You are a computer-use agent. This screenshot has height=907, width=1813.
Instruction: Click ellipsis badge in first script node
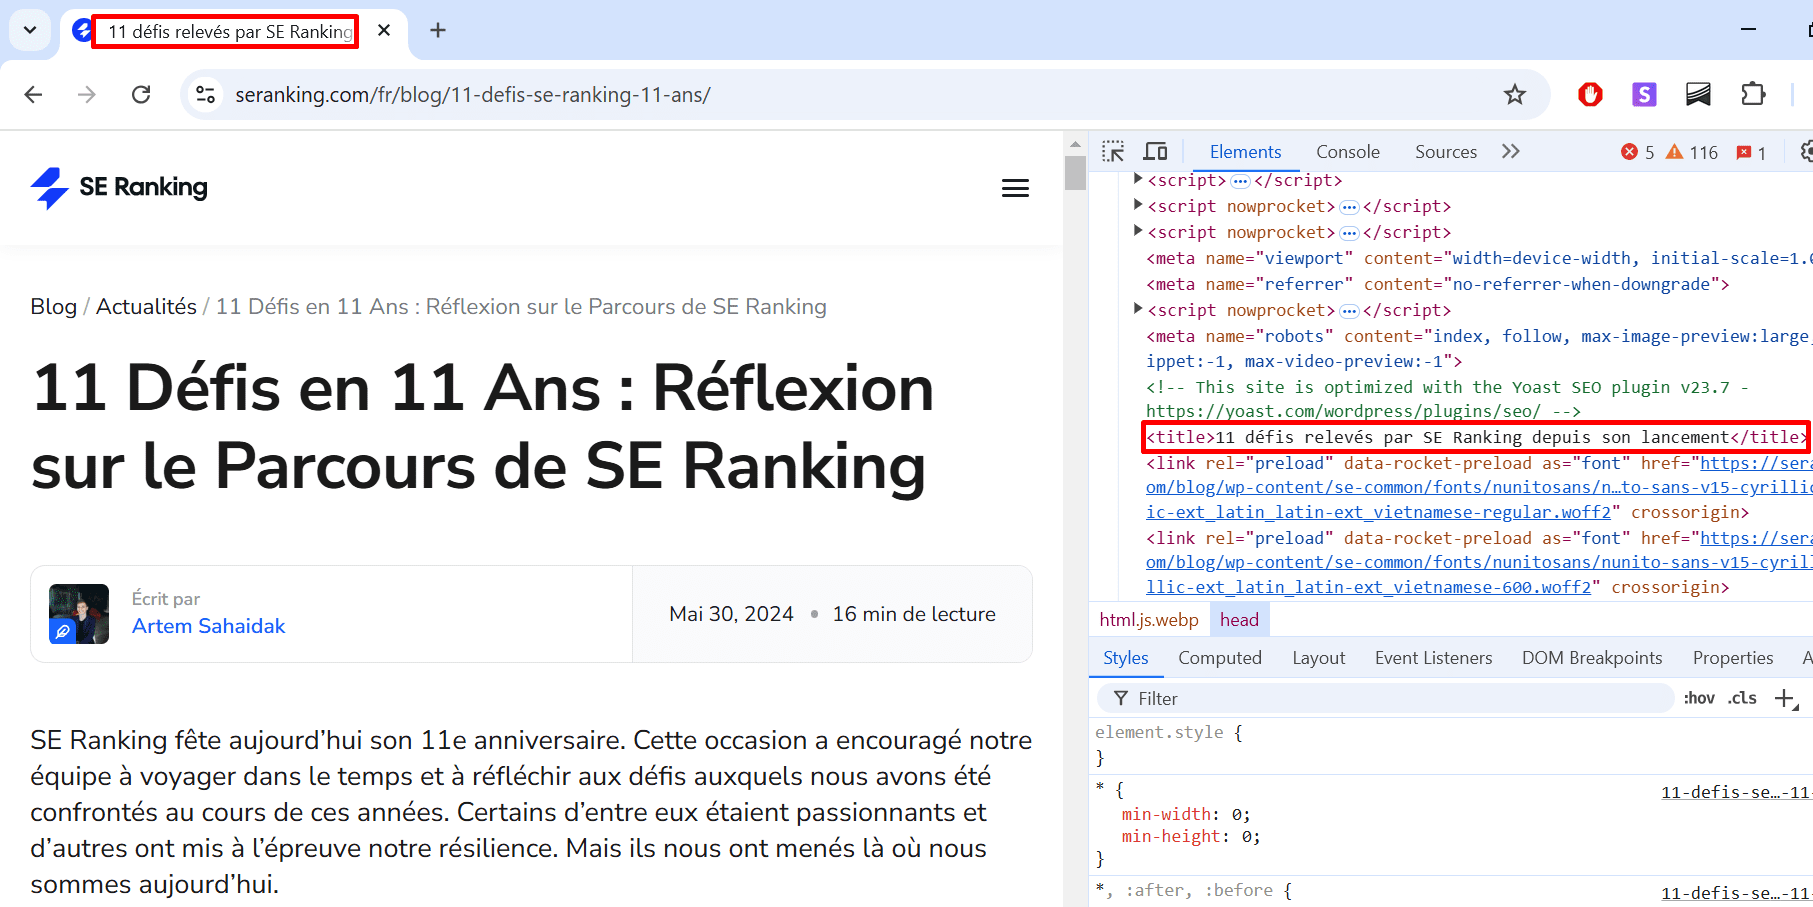(1240, 181)
